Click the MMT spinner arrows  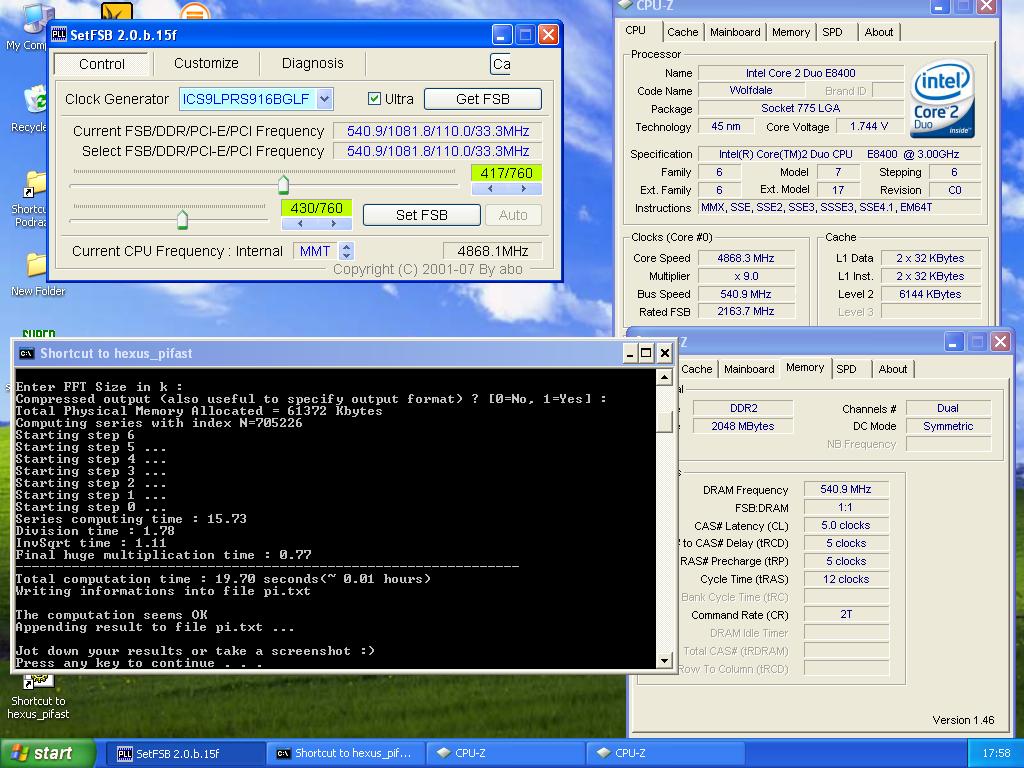point(347,251)
